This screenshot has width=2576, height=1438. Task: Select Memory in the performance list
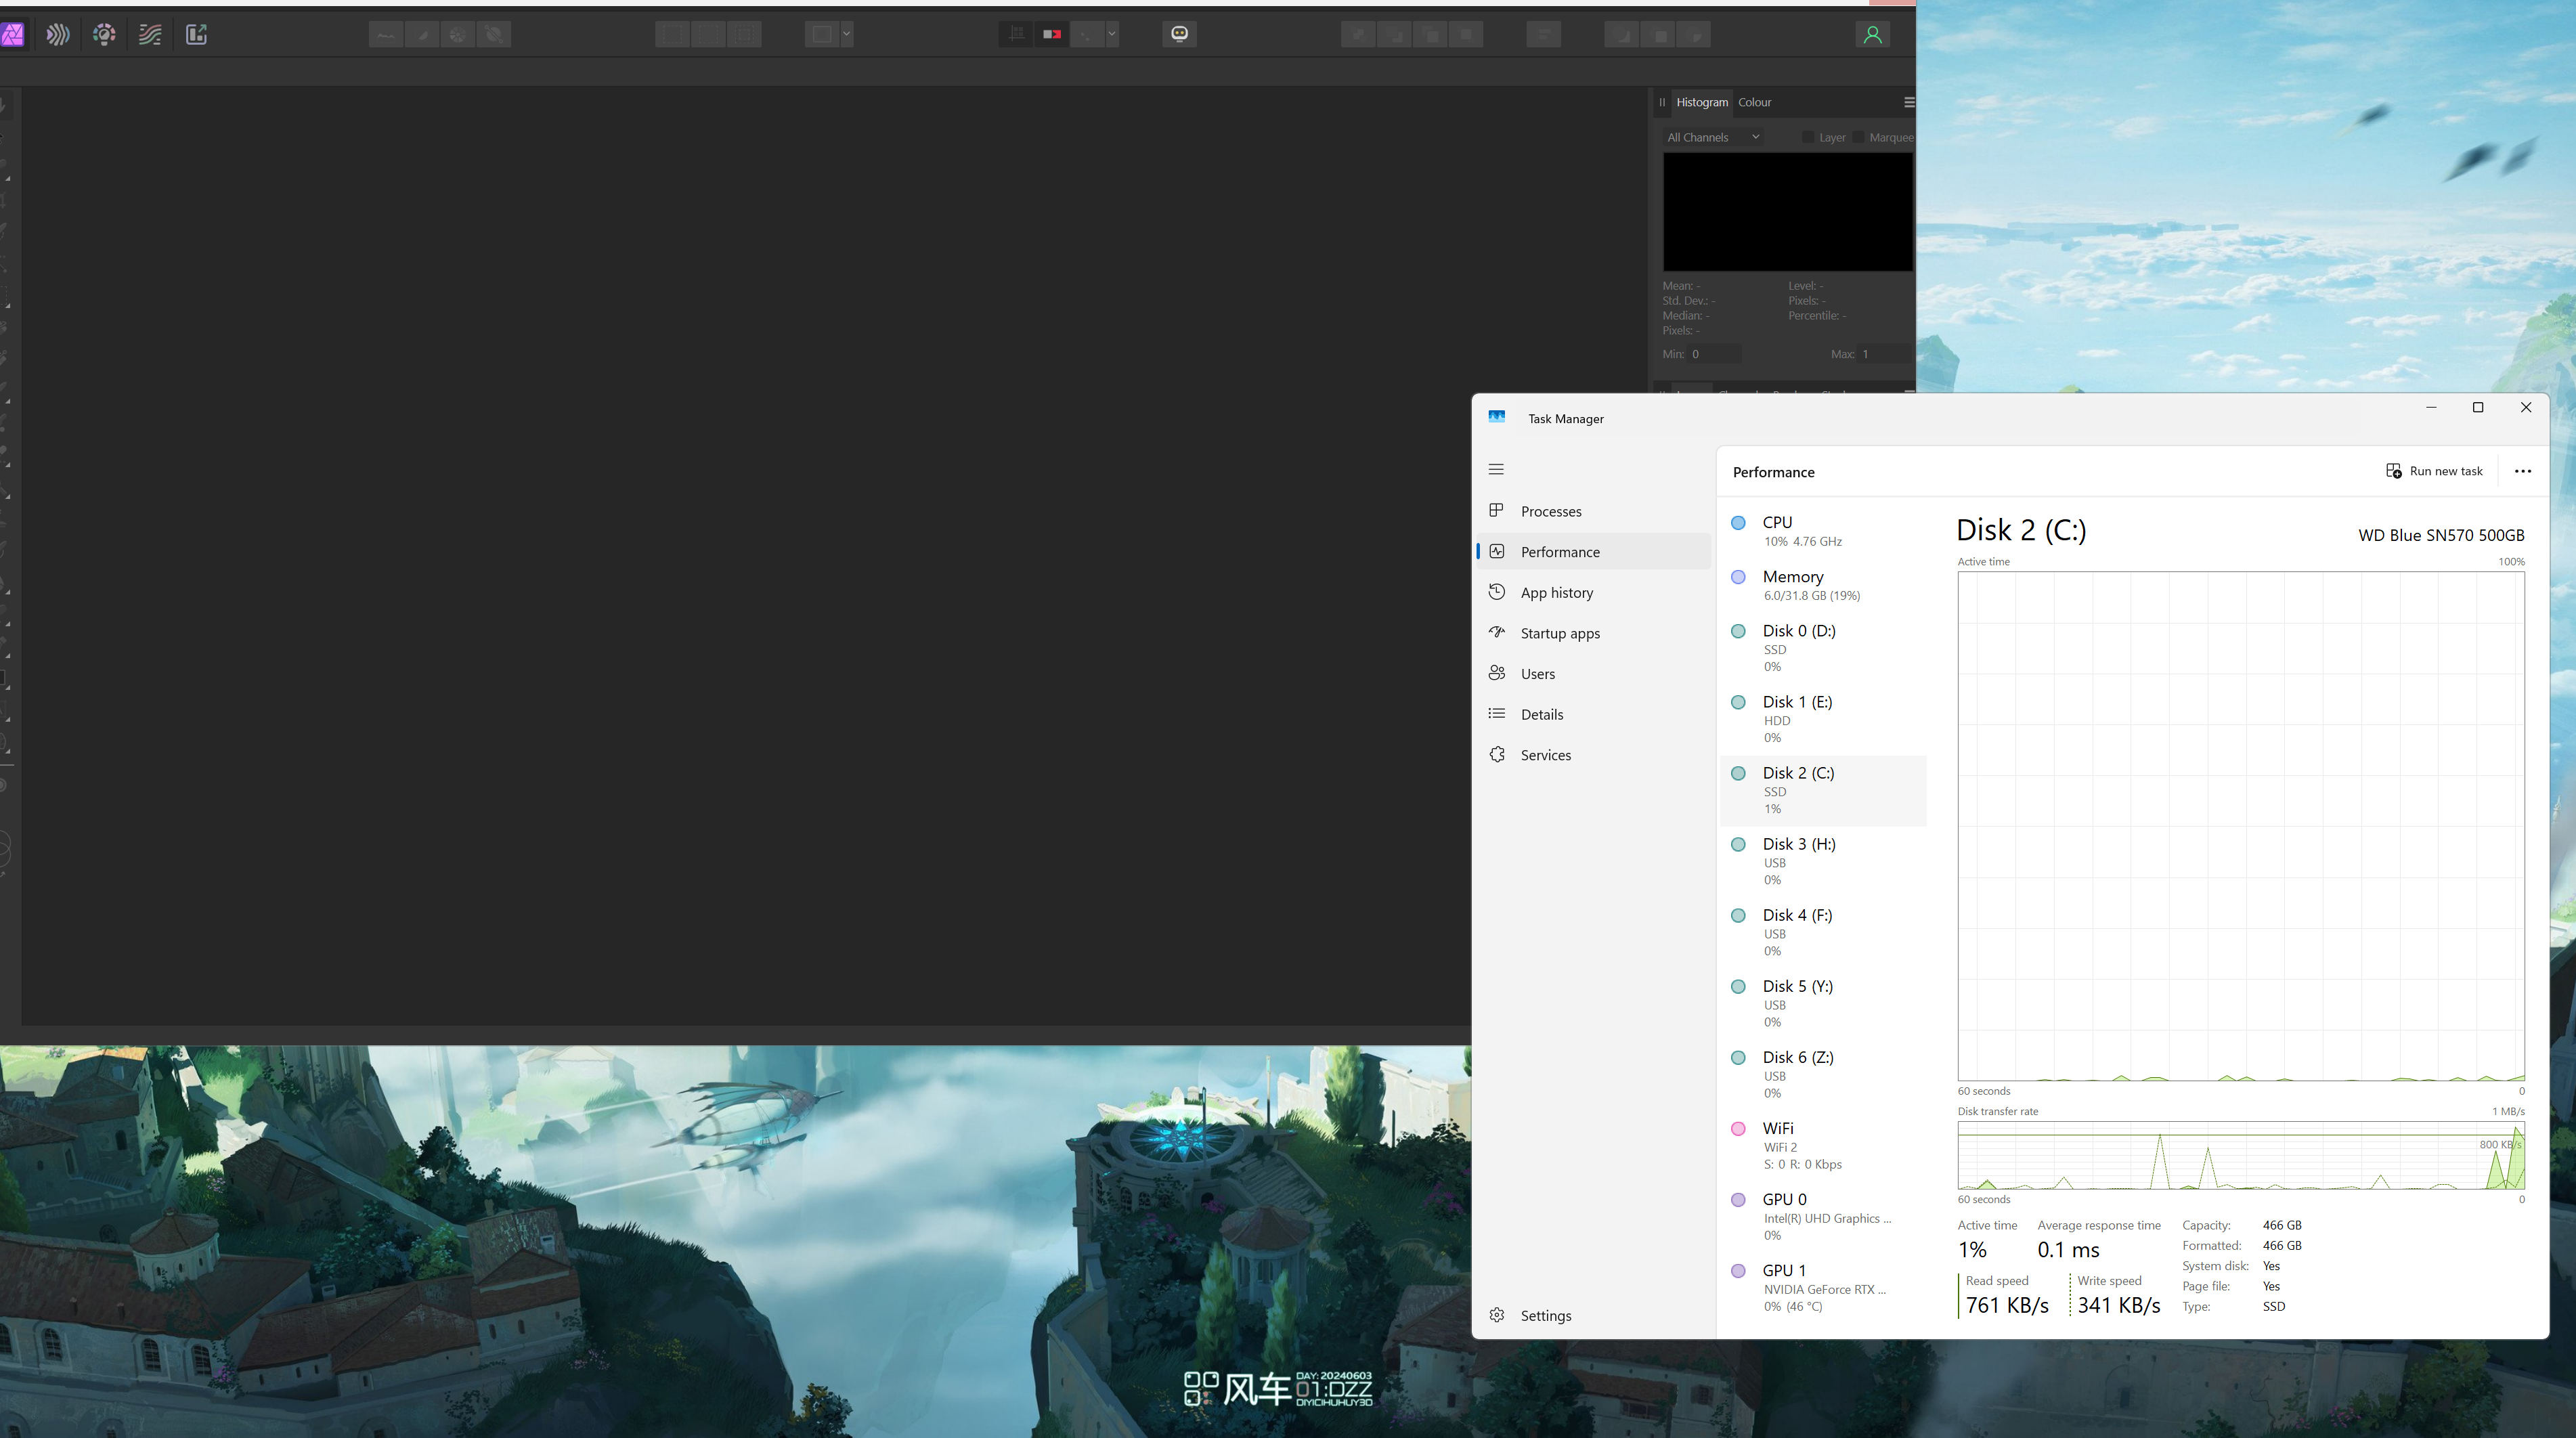click(1824, 585)
